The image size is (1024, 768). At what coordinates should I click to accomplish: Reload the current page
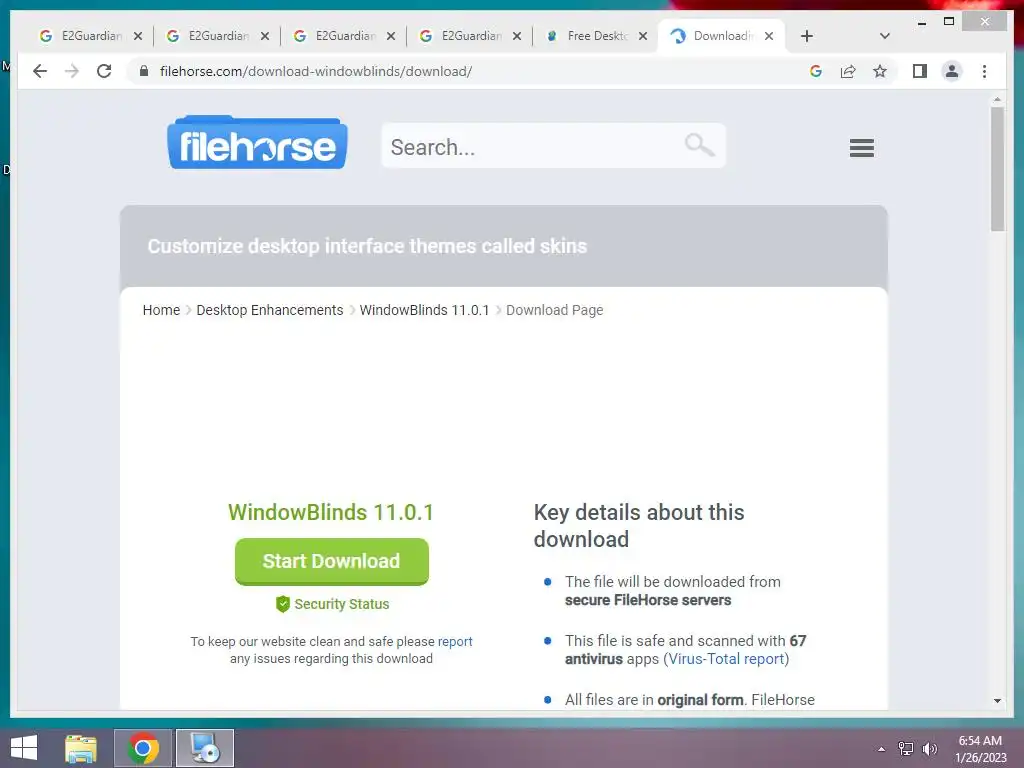[104, 71]
